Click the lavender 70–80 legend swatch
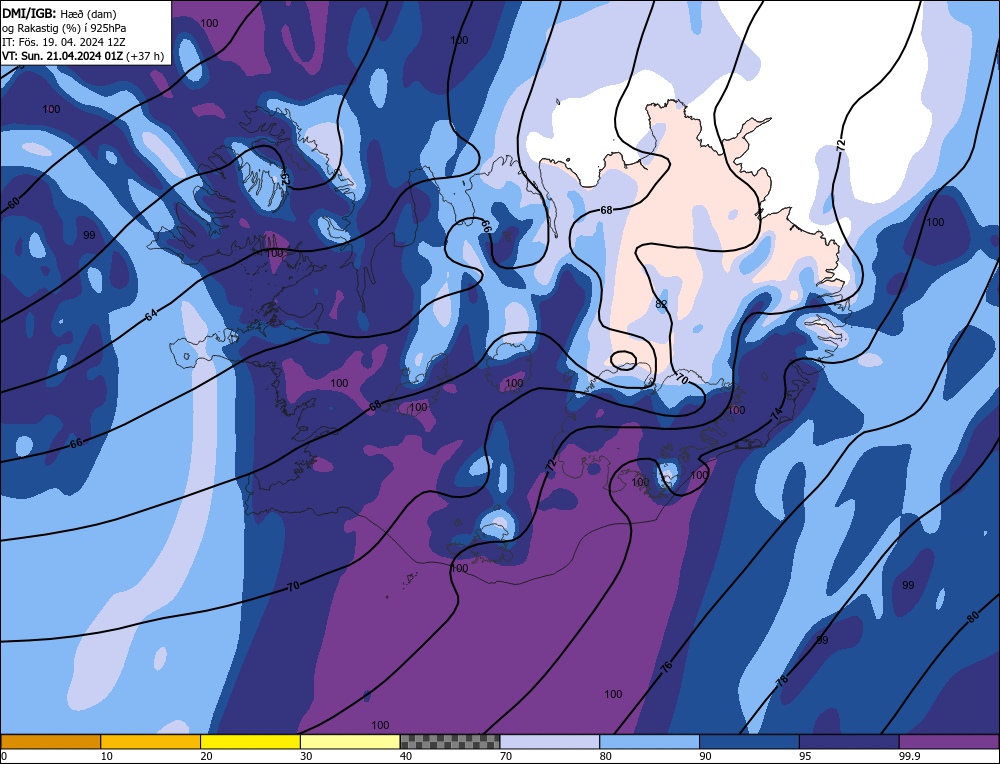 point(550,741)
